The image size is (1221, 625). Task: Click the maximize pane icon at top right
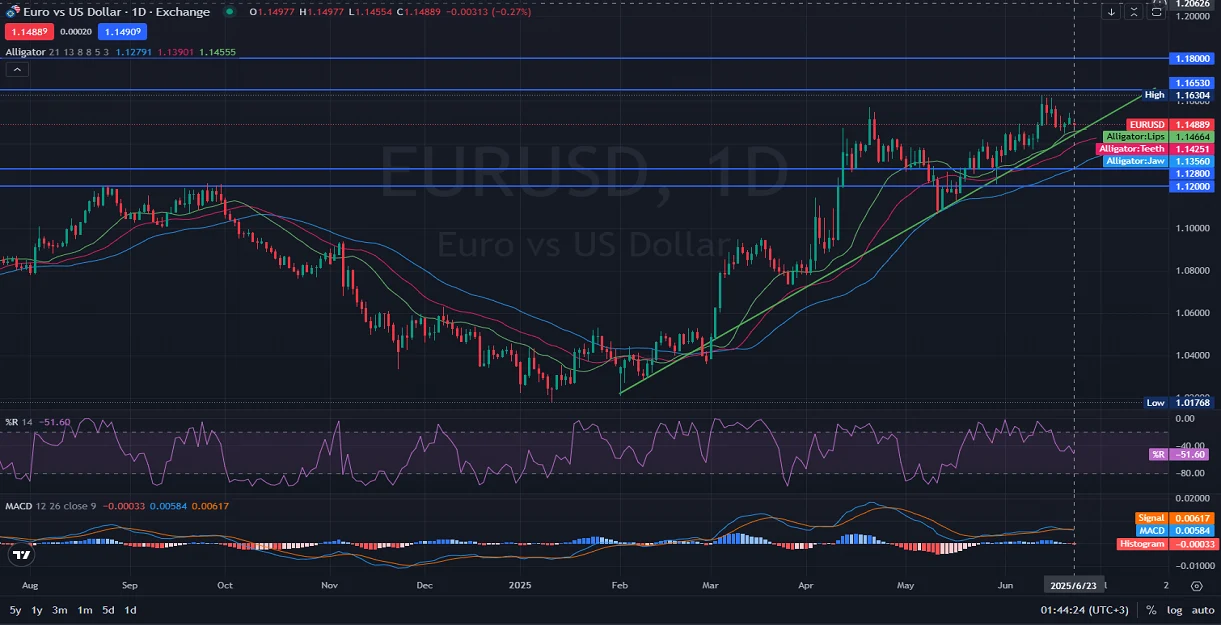1157,12
